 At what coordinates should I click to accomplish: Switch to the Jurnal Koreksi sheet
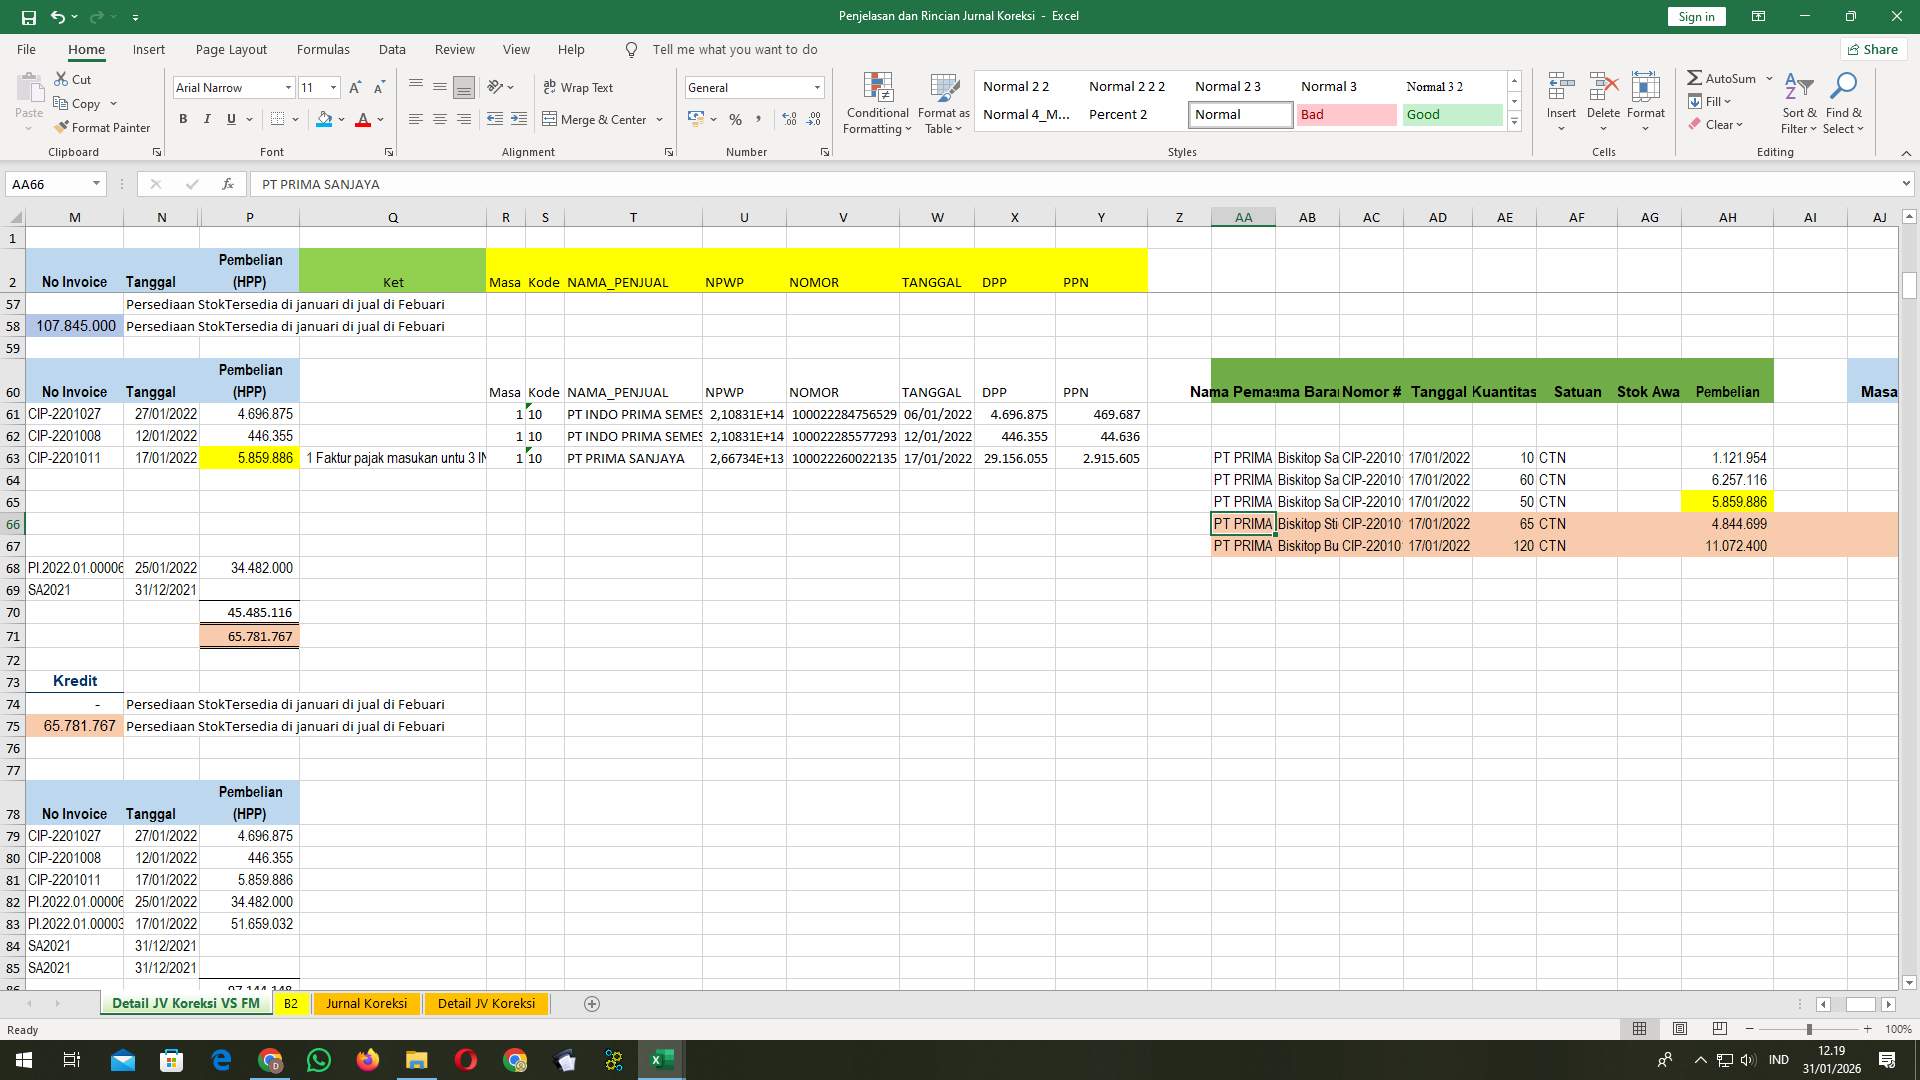pyautogui.click(x=366, y=1003)
